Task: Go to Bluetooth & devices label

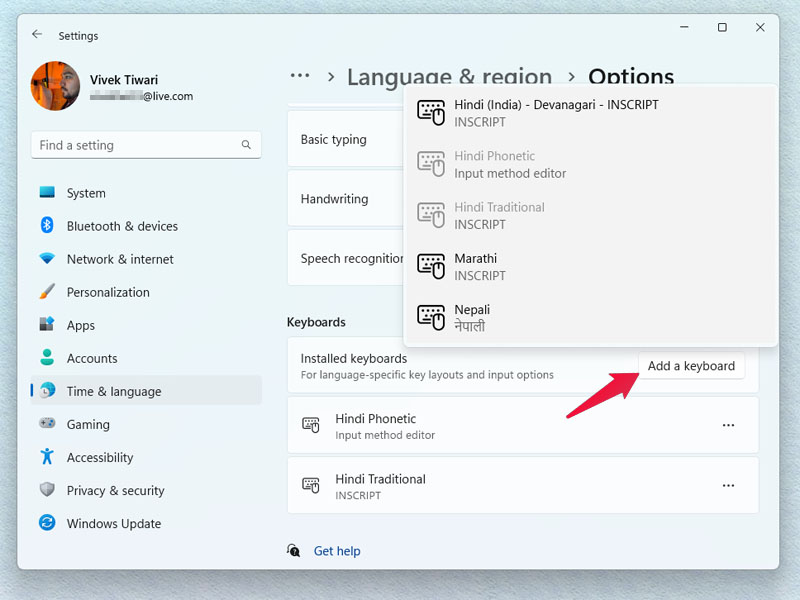Action: tap(122, 226)
